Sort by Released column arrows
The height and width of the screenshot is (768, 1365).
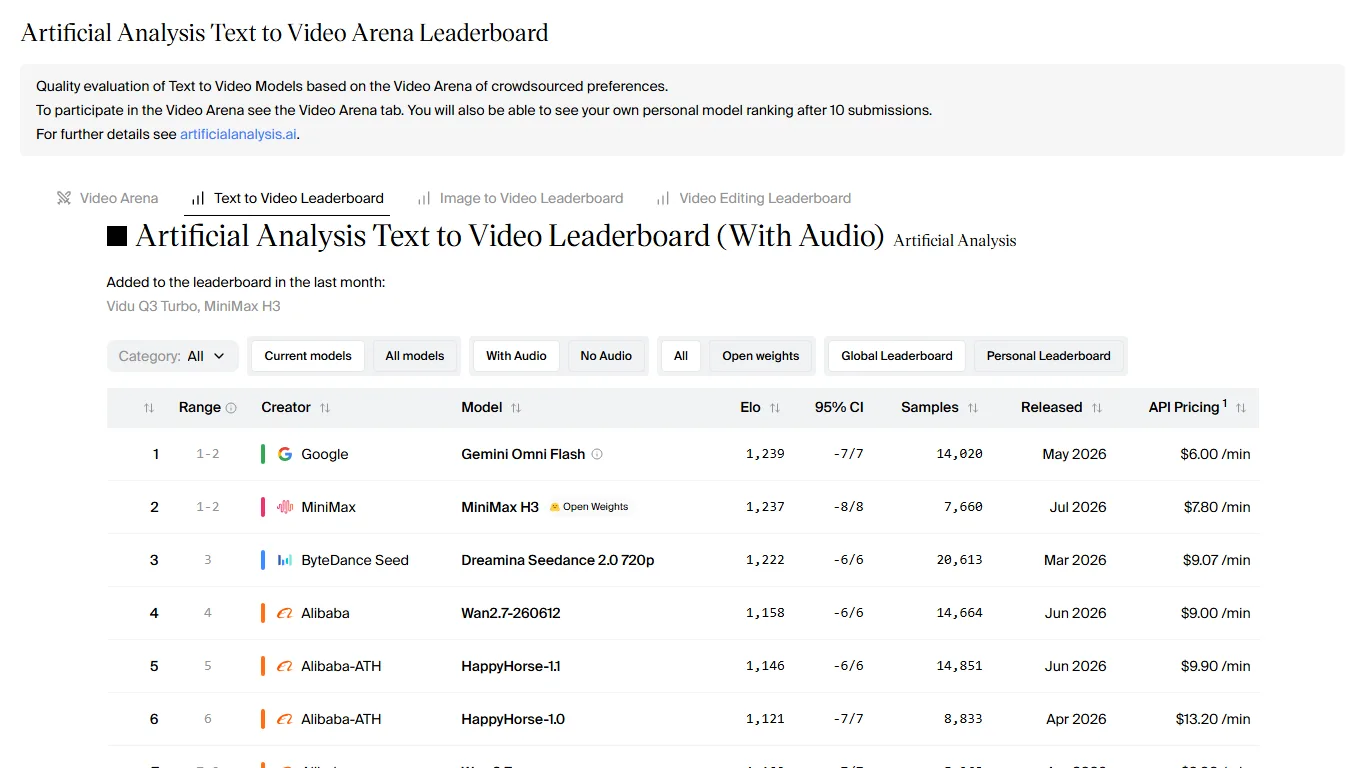pyautogui.click(x=1096, y=408)
